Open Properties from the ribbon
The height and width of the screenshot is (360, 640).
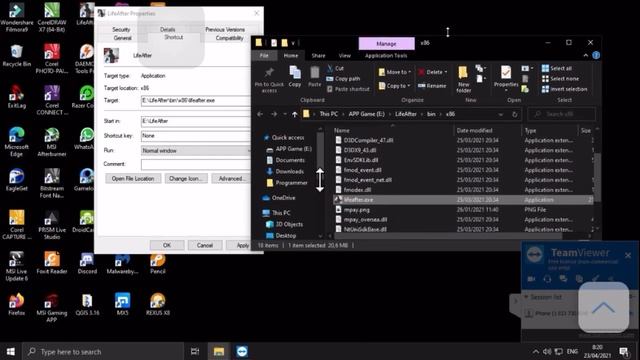pos(506,77)
